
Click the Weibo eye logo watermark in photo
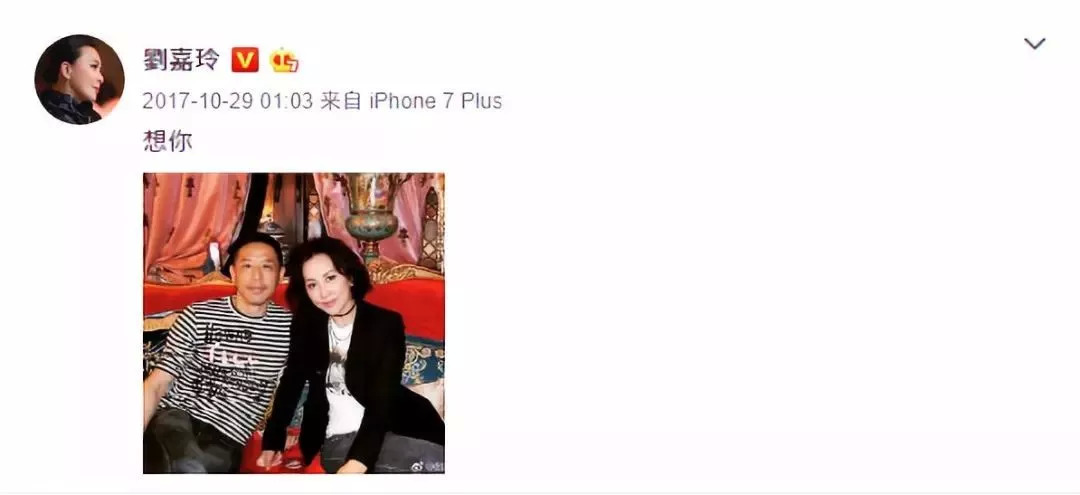coord(418,467)
